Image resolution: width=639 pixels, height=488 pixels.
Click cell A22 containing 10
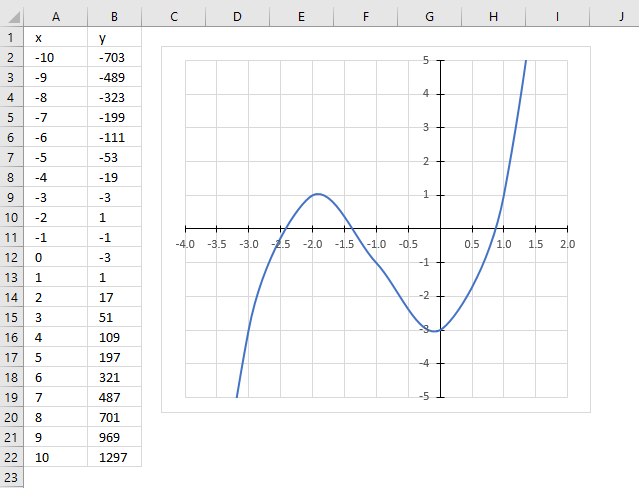[56, 457]
